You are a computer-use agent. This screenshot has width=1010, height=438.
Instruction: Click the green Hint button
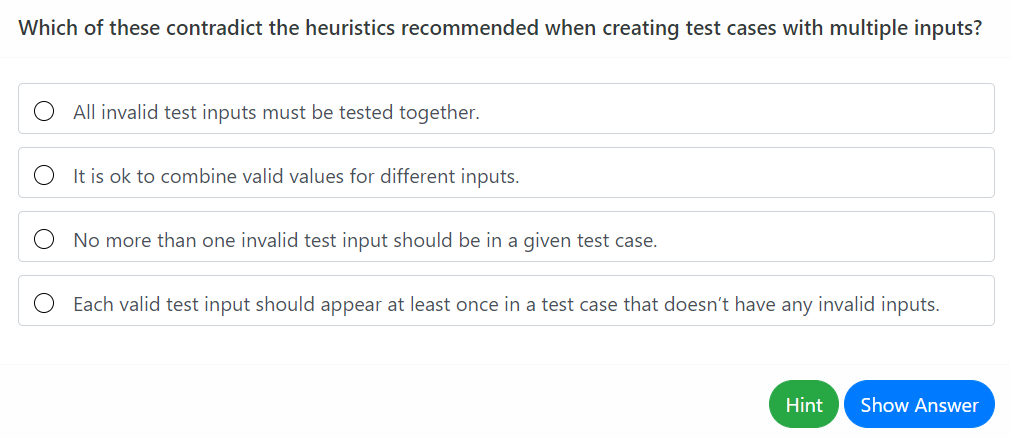804,405
